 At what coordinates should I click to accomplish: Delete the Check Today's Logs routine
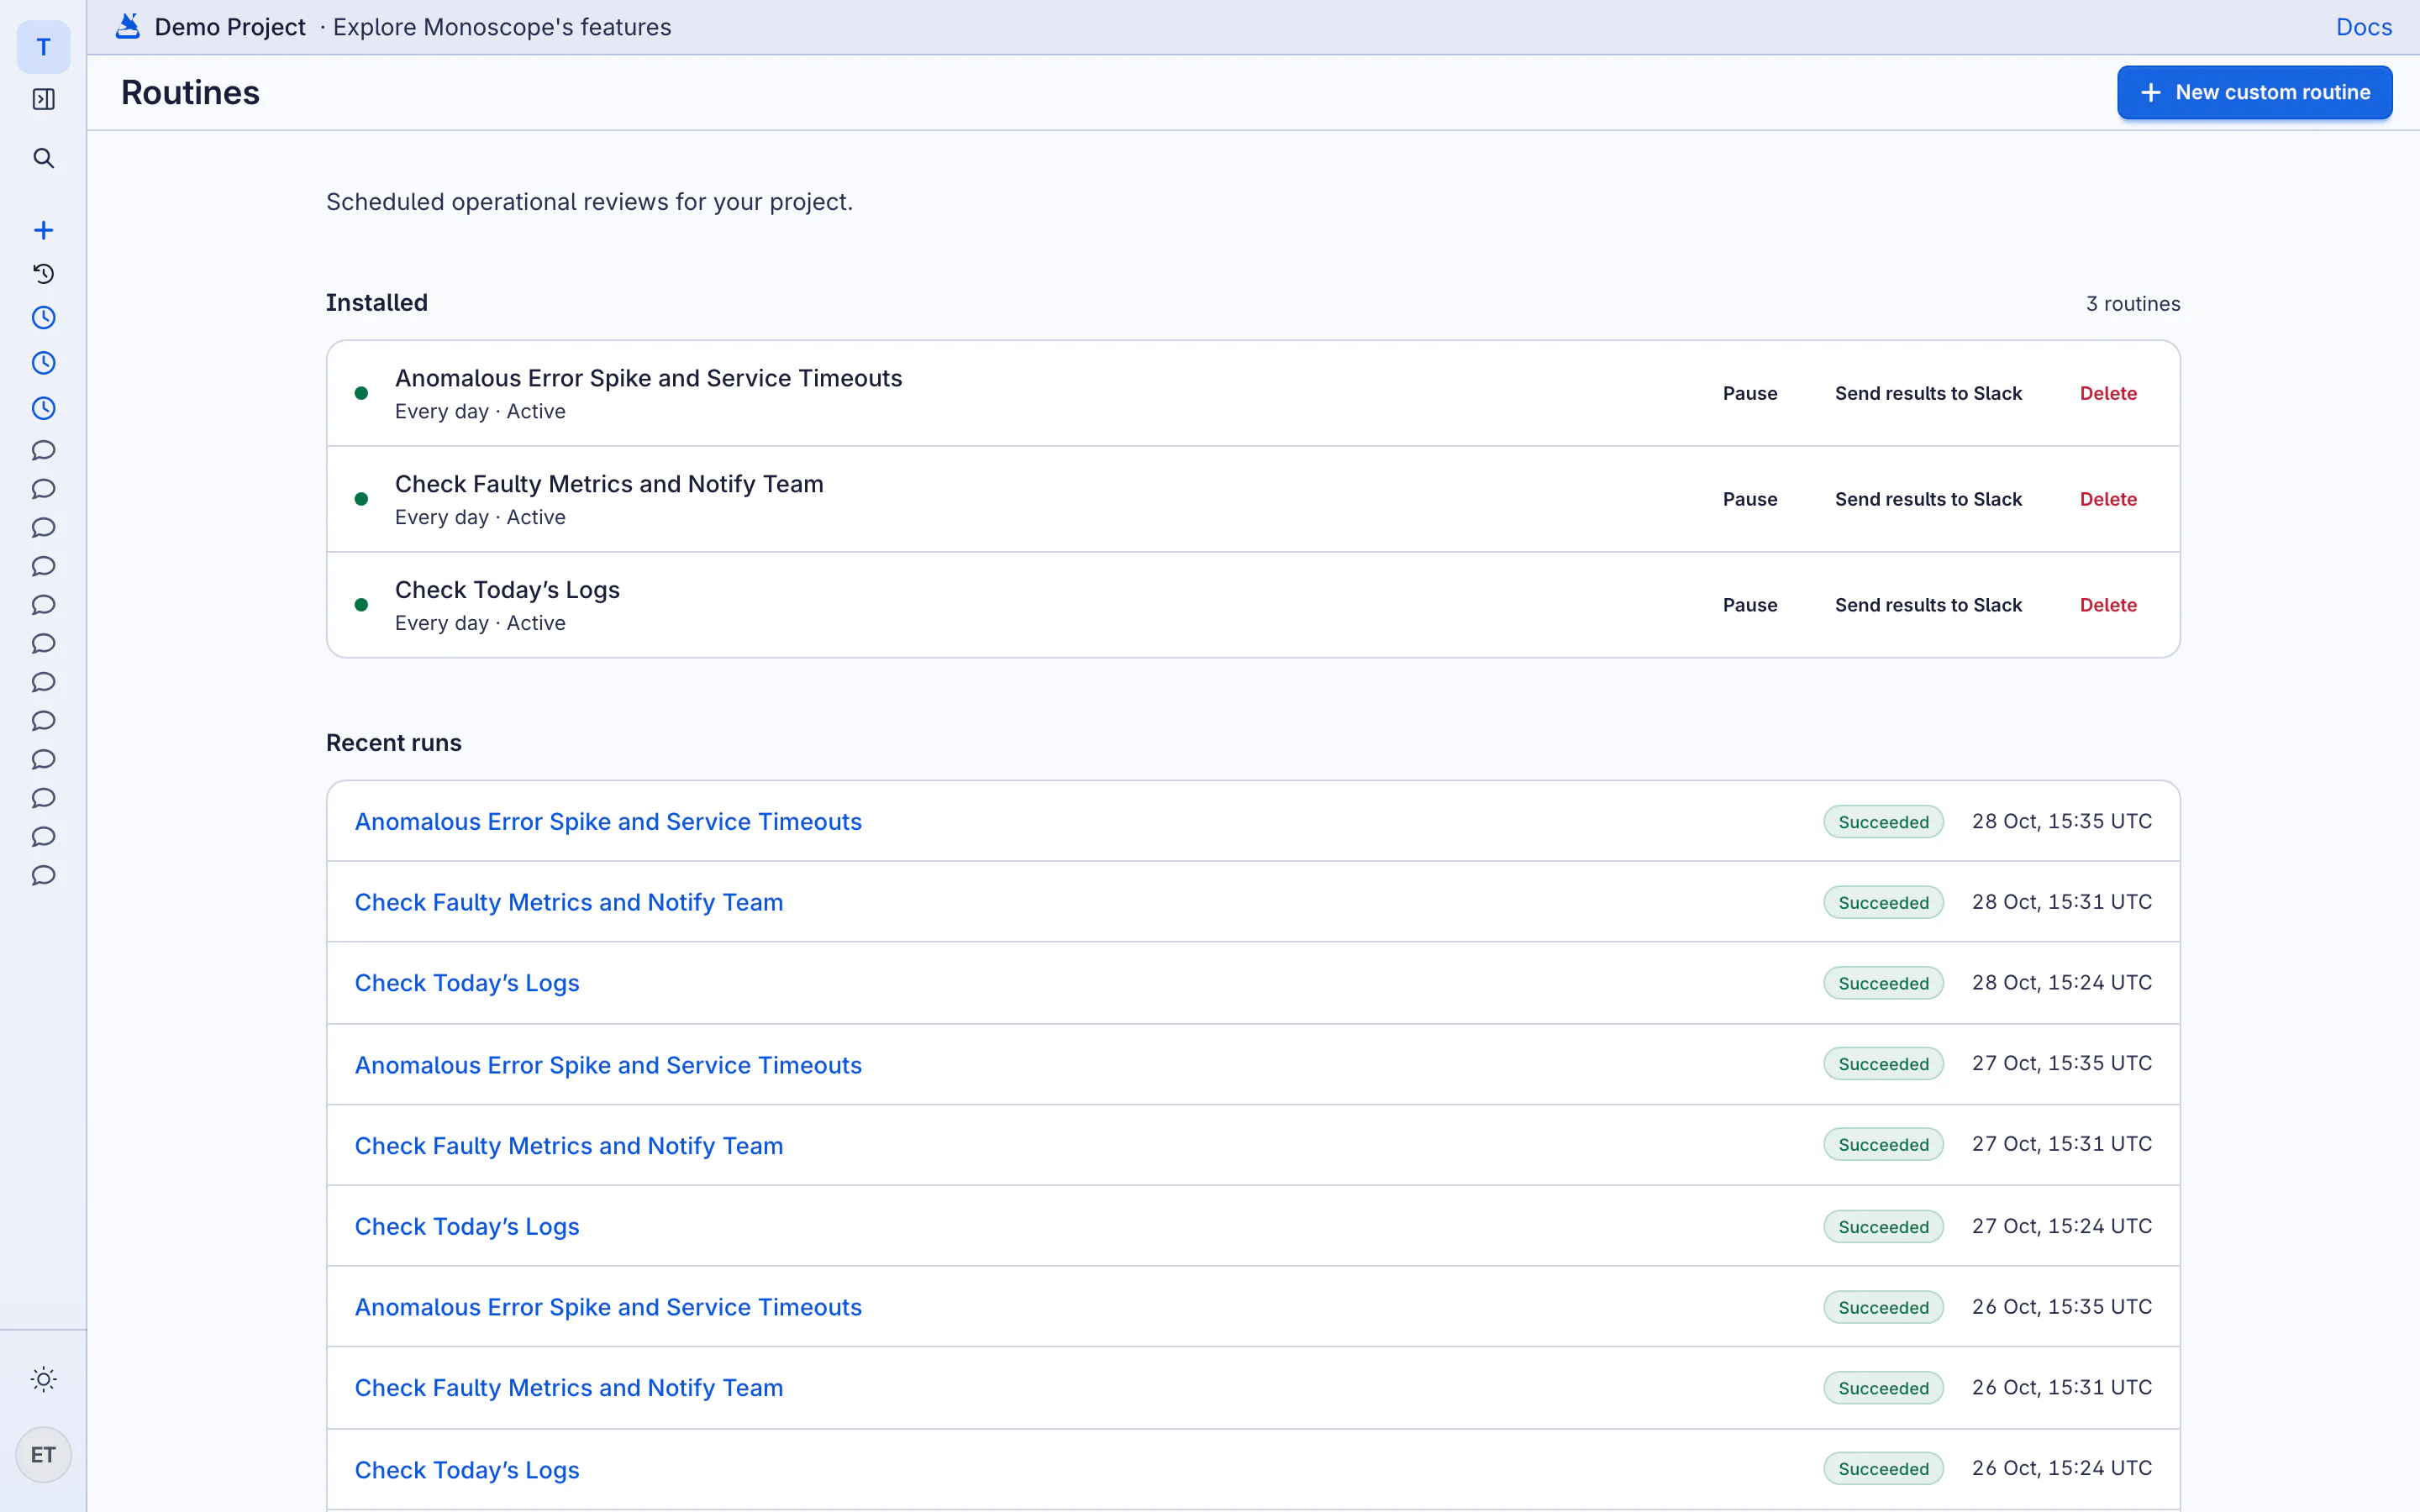[2108, 605]
